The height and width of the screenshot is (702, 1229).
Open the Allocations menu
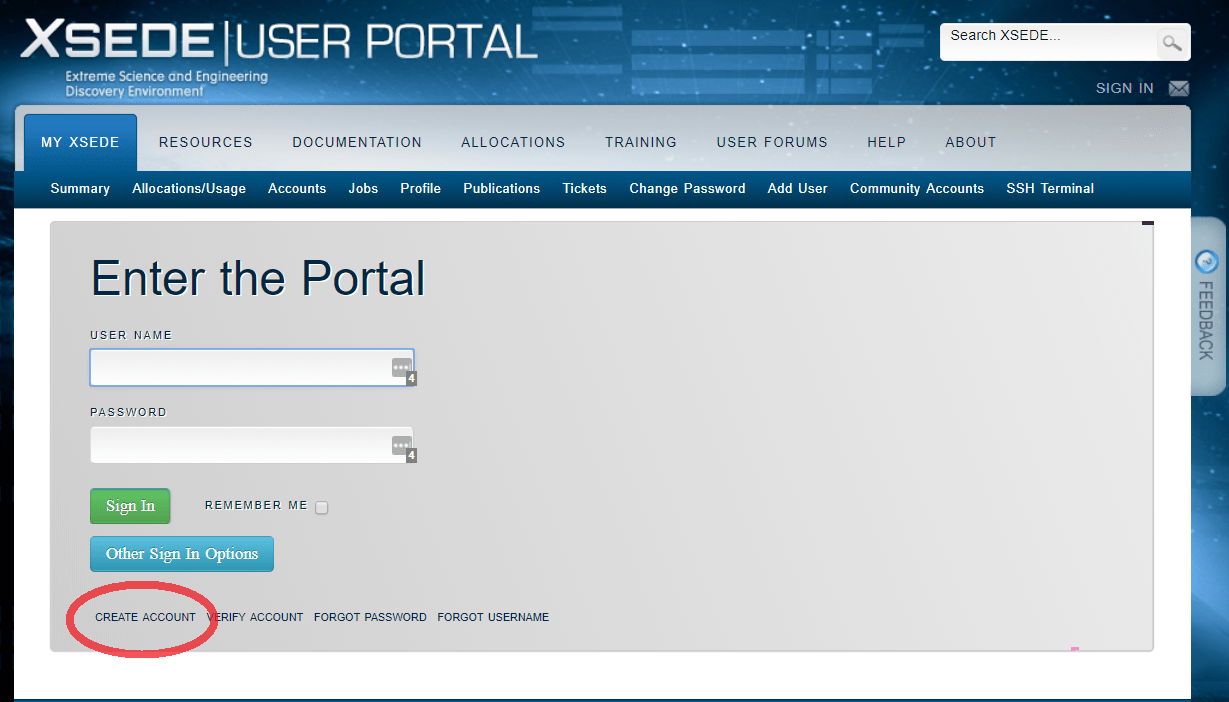coord(513,142)
